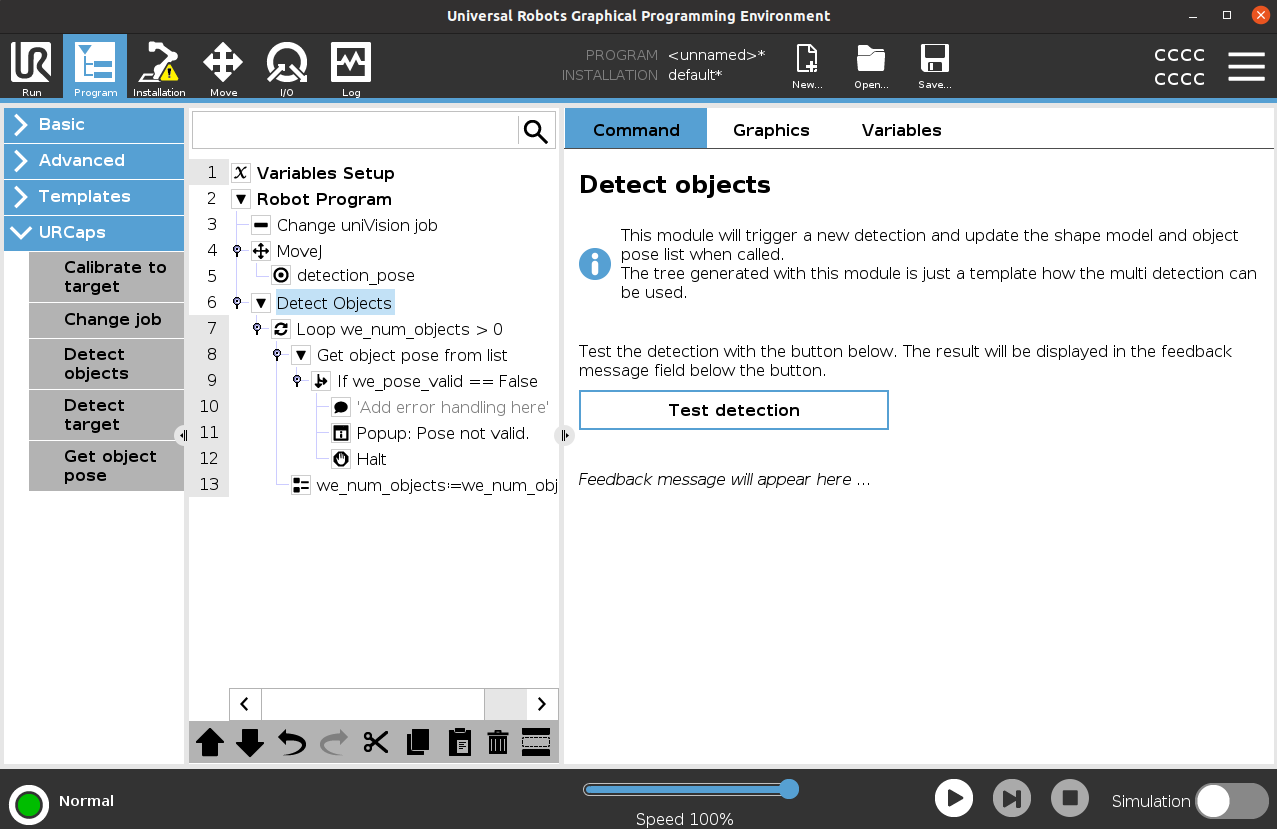Collapse the left panel divider handle
The image size is (1277, 829).
182,435
